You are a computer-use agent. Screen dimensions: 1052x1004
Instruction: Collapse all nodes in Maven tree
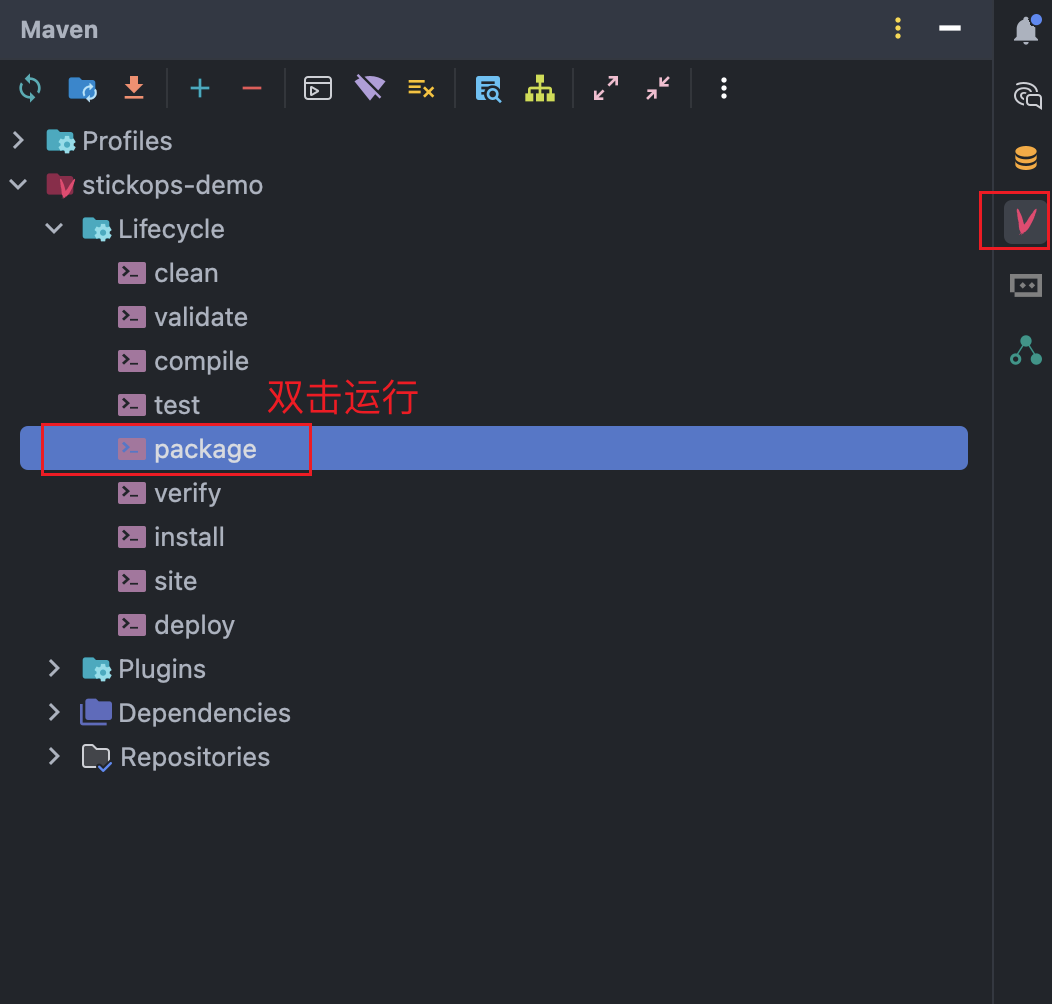tap(657, 88)
